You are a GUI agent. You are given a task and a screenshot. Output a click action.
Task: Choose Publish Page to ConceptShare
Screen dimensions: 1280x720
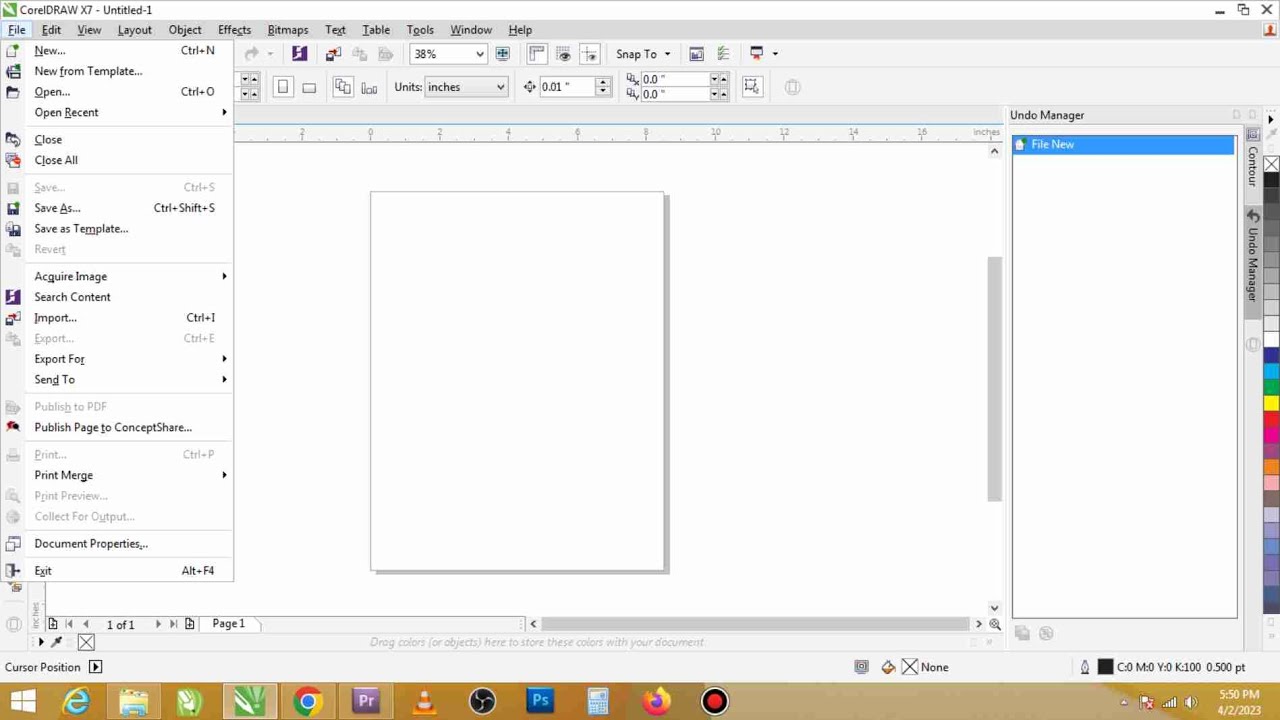(x=117, y=427)
